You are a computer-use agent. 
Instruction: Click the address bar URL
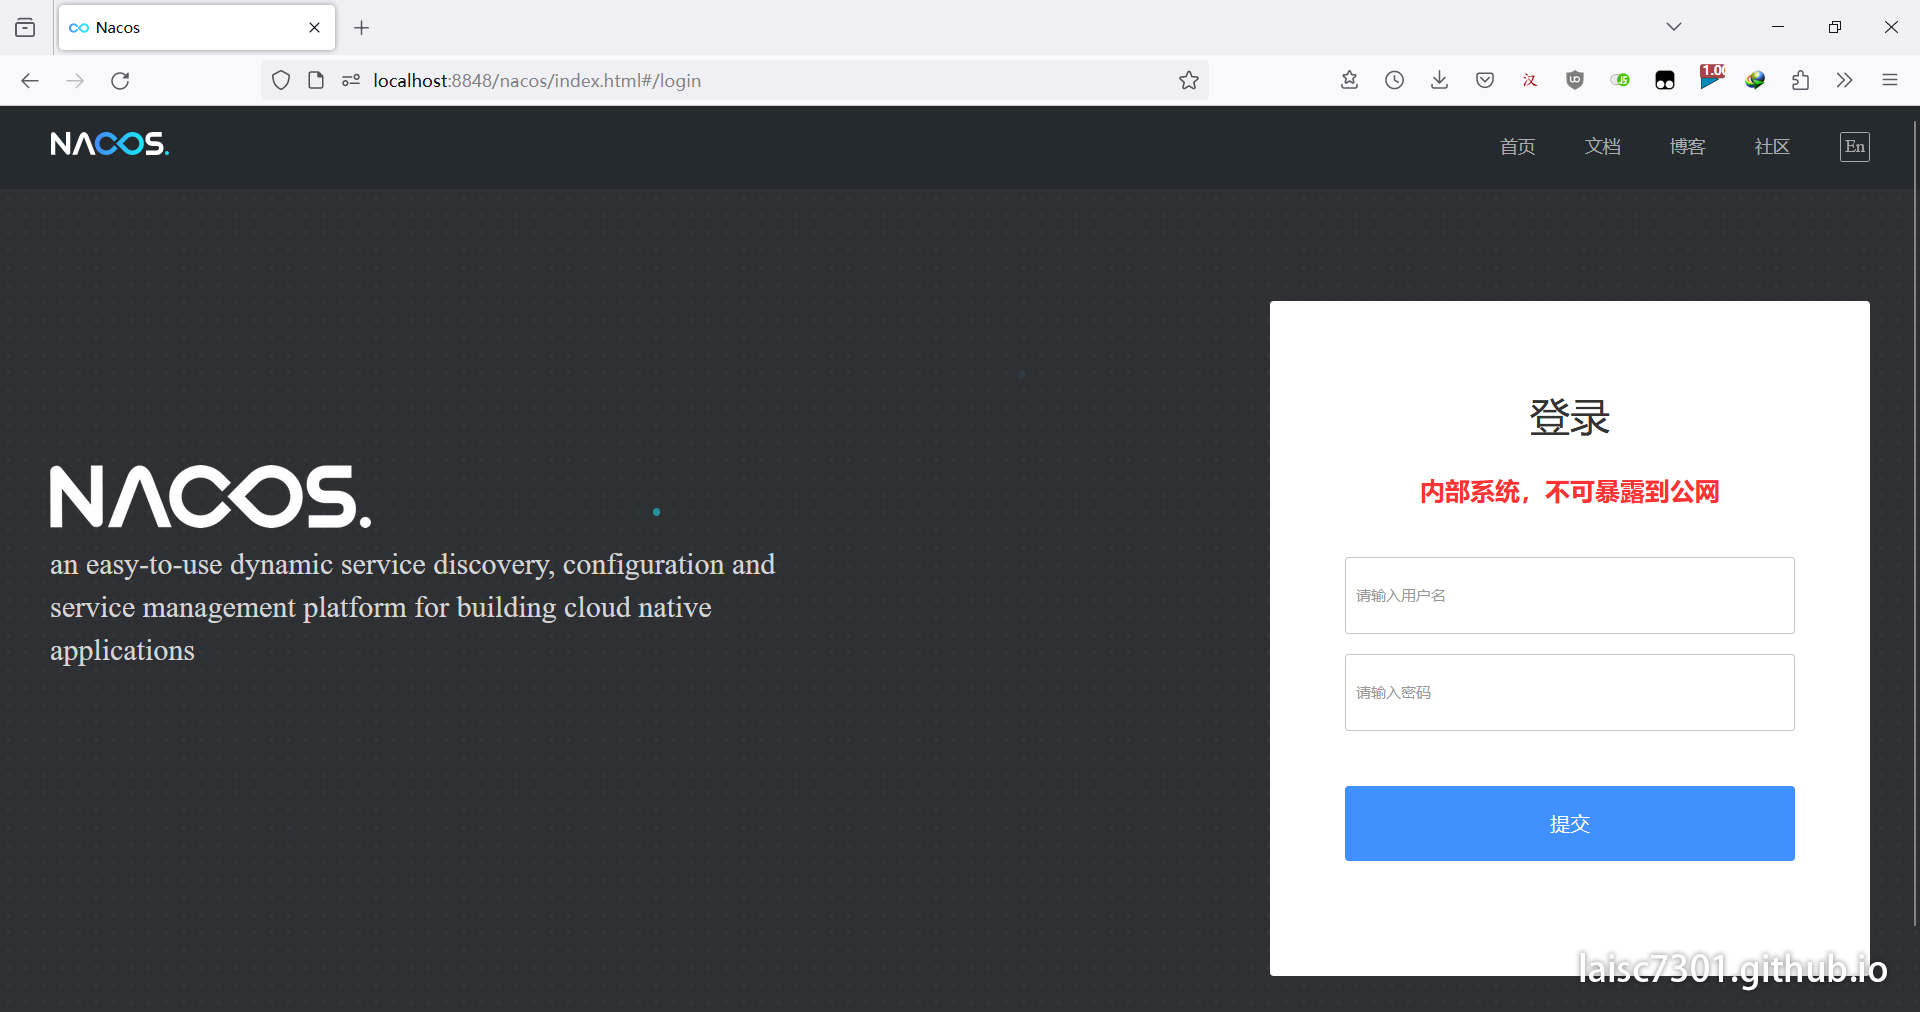pos(537,81)
